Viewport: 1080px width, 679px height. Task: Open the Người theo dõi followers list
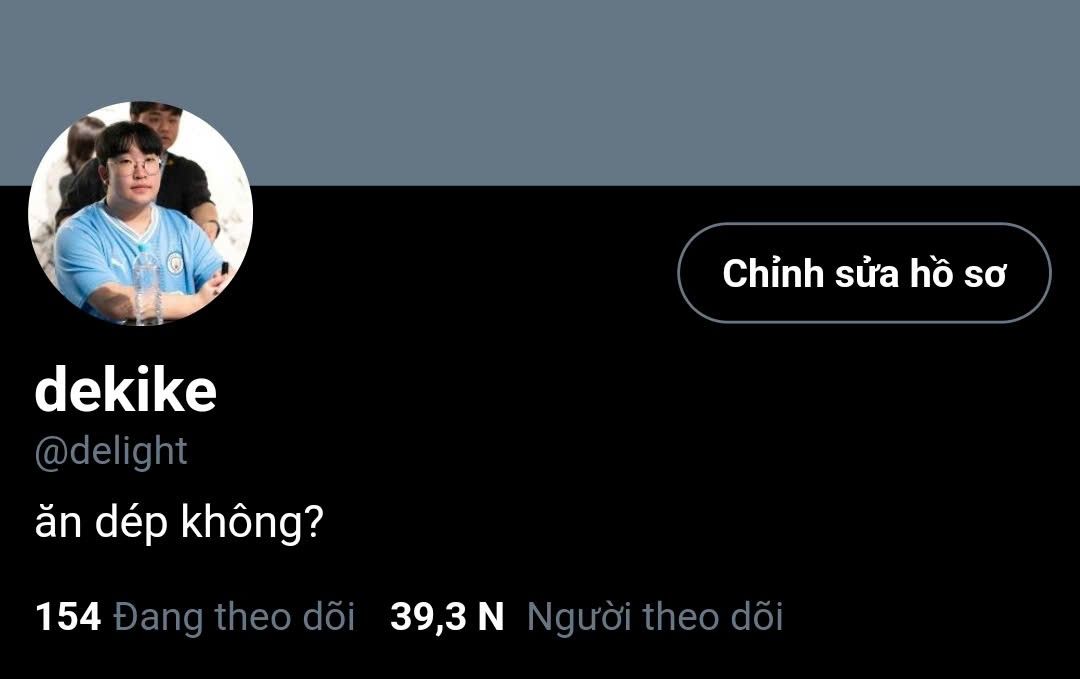655,616
